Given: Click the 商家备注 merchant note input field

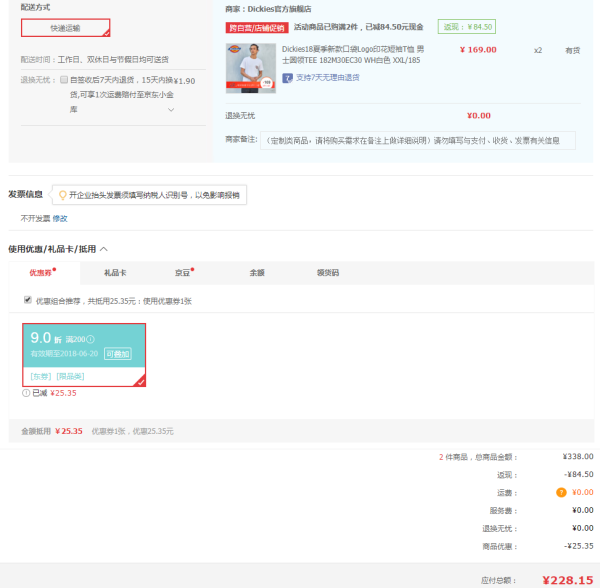Looking at the screenshot, I should [418, 141].
